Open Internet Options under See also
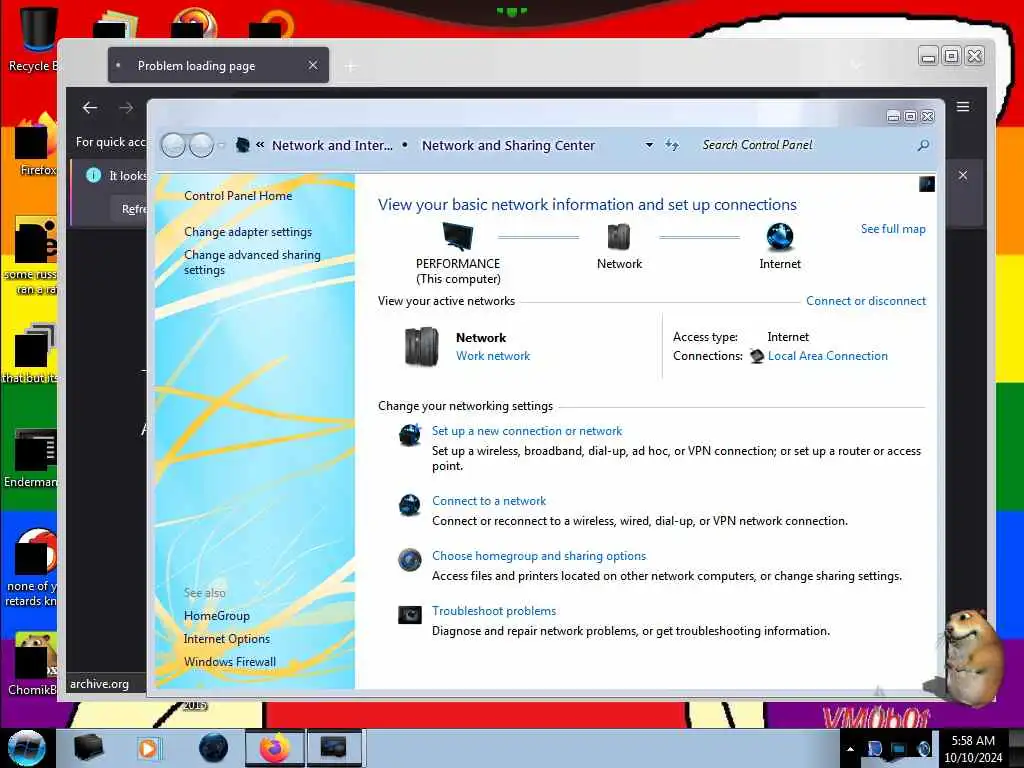The width and height of the screenshot is (1024, 768). click(227, 639)
